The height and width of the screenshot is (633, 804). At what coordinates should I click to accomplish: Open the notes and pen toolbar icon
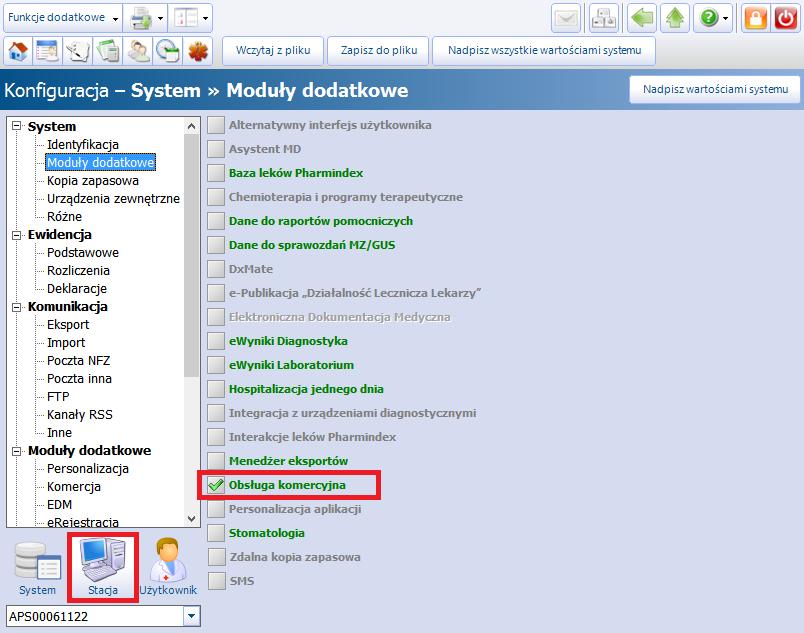tap(77, 51)
